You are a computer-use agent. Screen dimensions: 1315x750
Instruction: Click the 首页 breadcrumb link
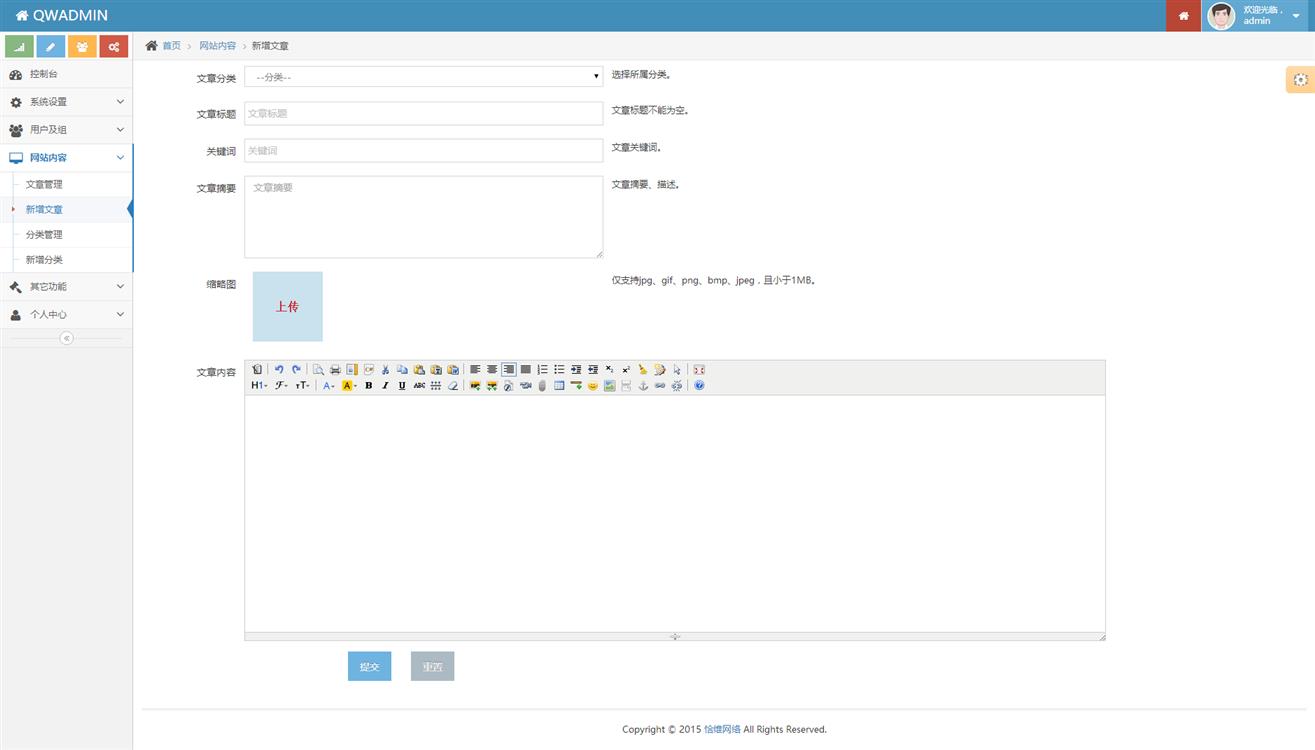[x=172, y=46]
